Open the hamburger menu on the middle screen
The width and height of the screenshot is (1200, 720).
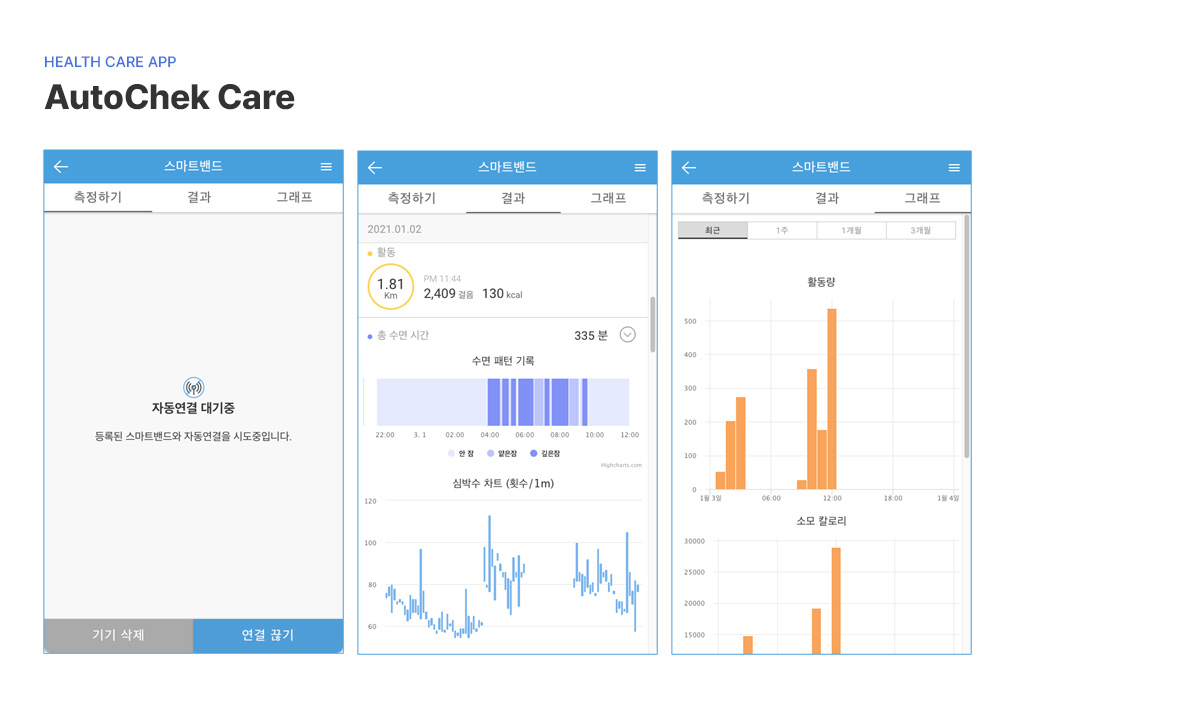640,168
